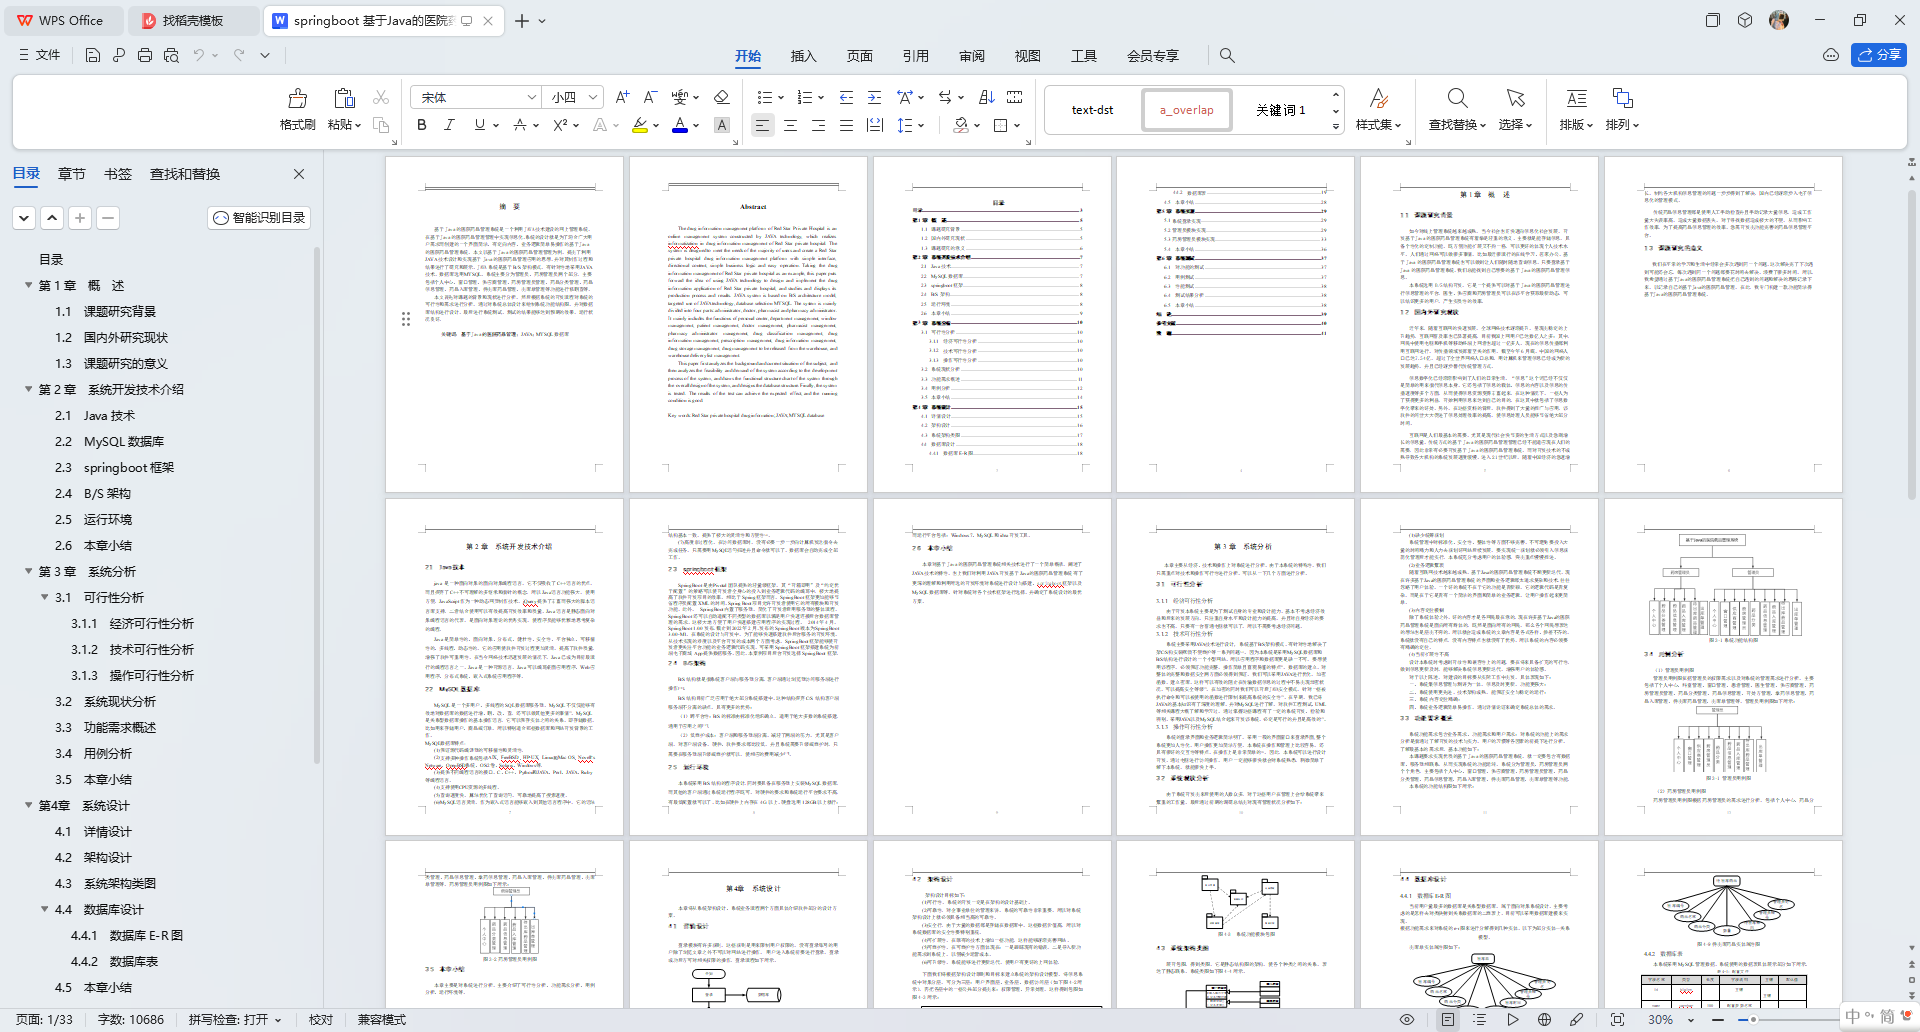The width and height of the screenshot is (1920, 1032).
Task: Open the 选择 select tool menu
Action: click(1515, 110)
